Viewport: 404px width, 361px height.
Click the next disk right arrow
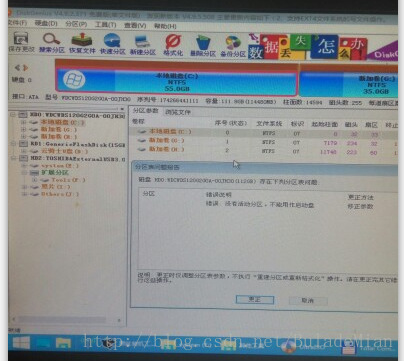click(25, 68)
